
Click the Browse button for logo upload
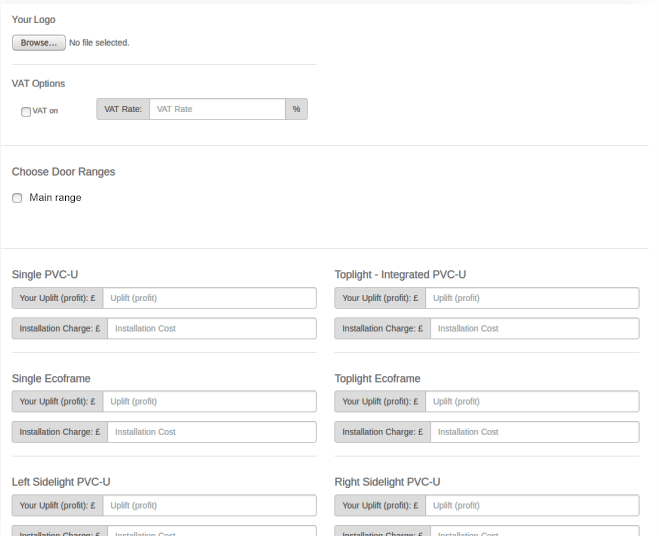tap(39, 43)
